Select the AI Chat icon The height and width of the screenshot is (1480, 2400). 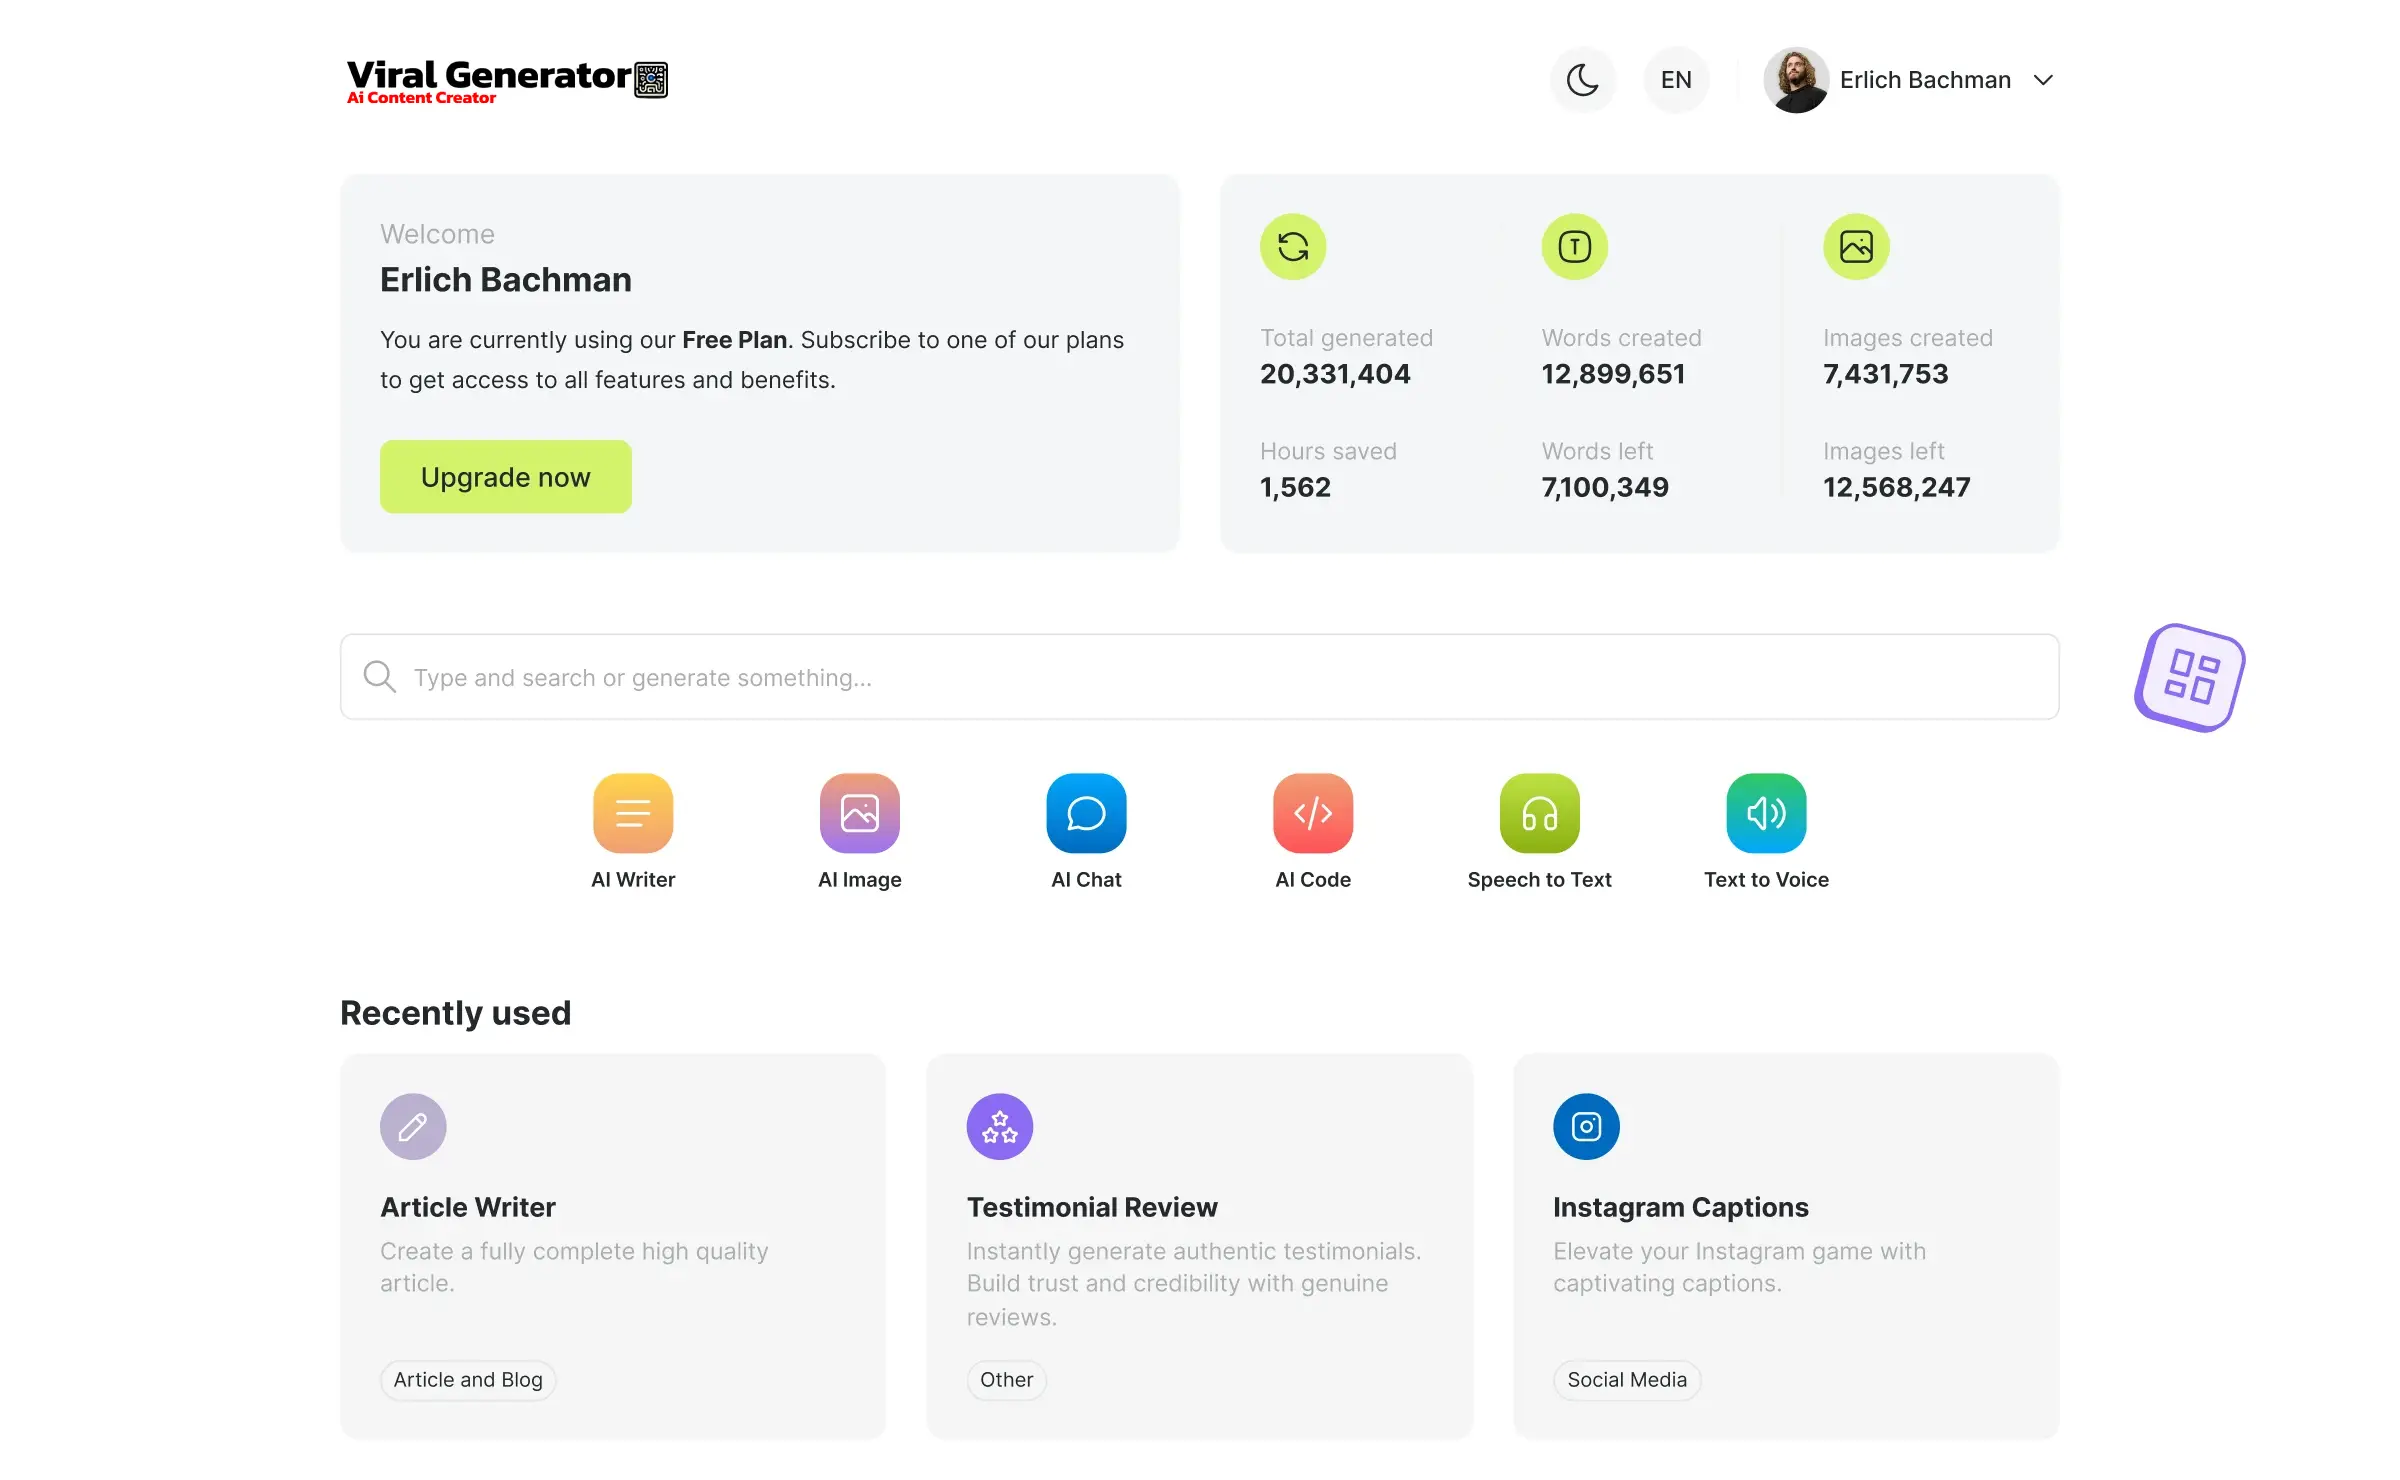coord(1085,811)
